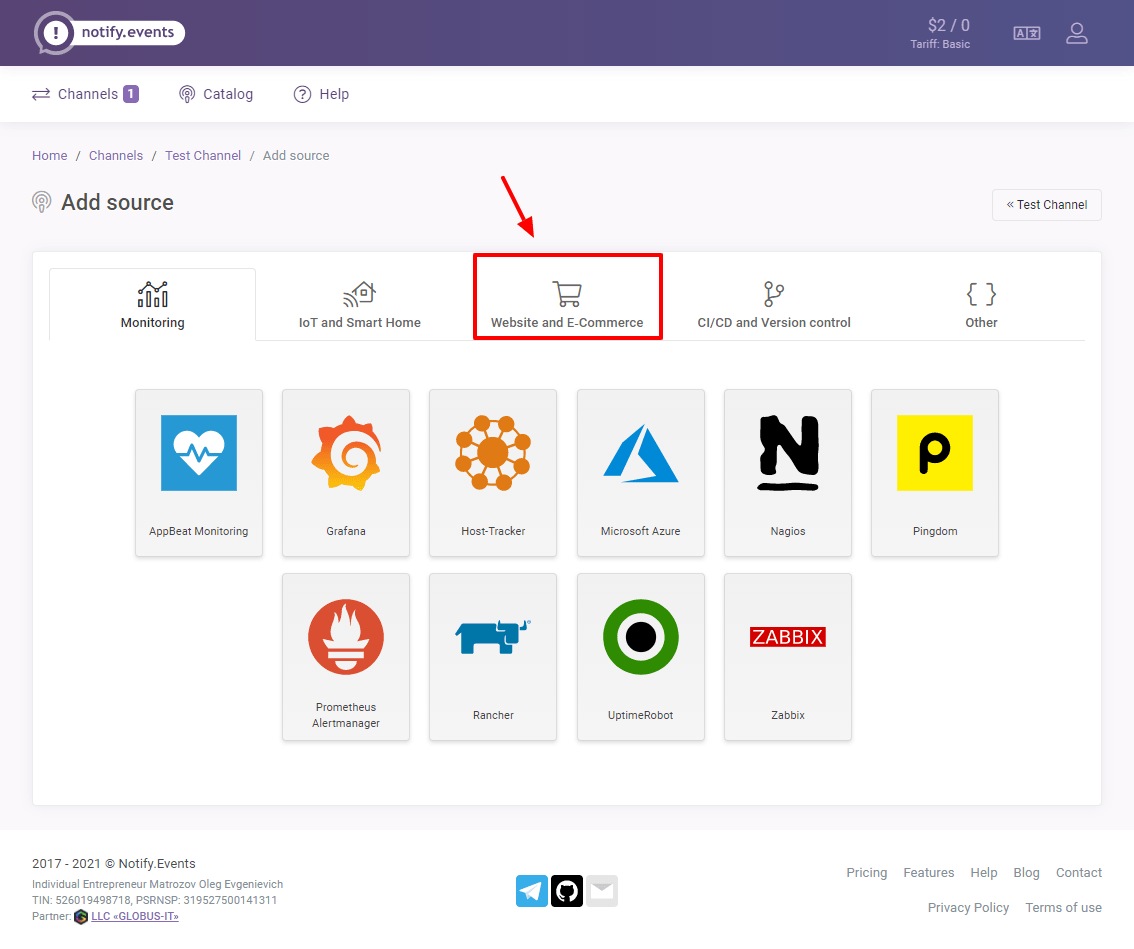
Task: Open Test Channel breadcrumb link
Action: tap(202, 156)
